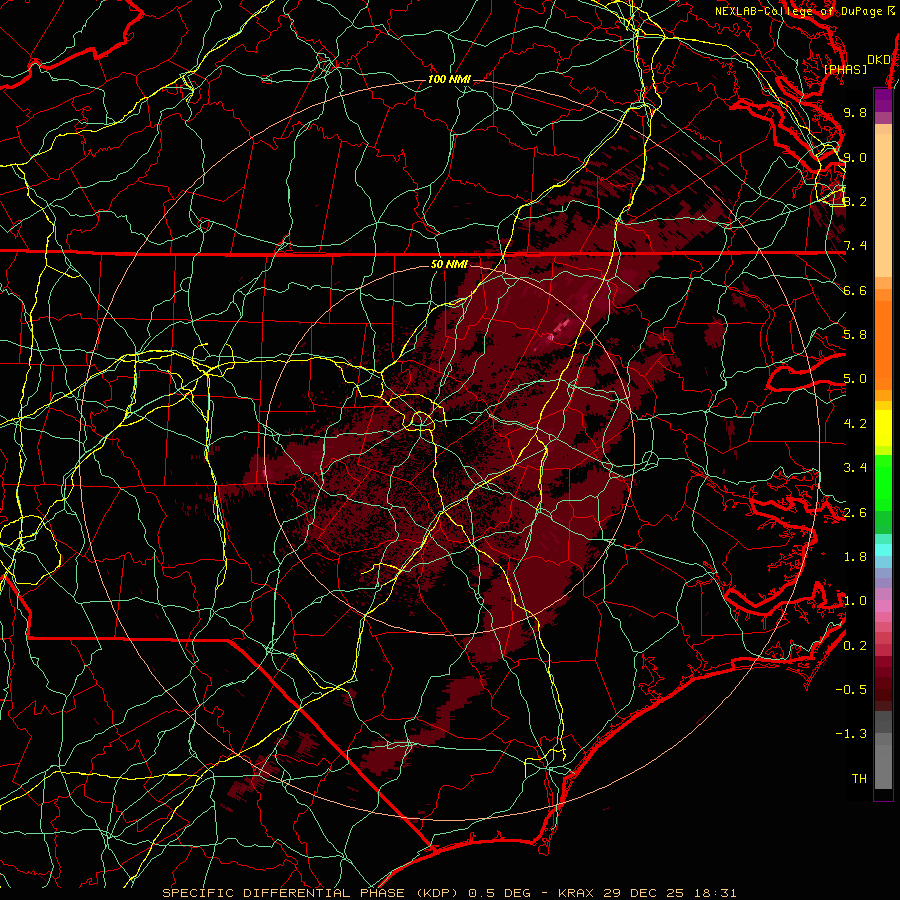Click the 8.2 scale label
The height and width of the screenshot is (900, 900).
click(855, 201)
